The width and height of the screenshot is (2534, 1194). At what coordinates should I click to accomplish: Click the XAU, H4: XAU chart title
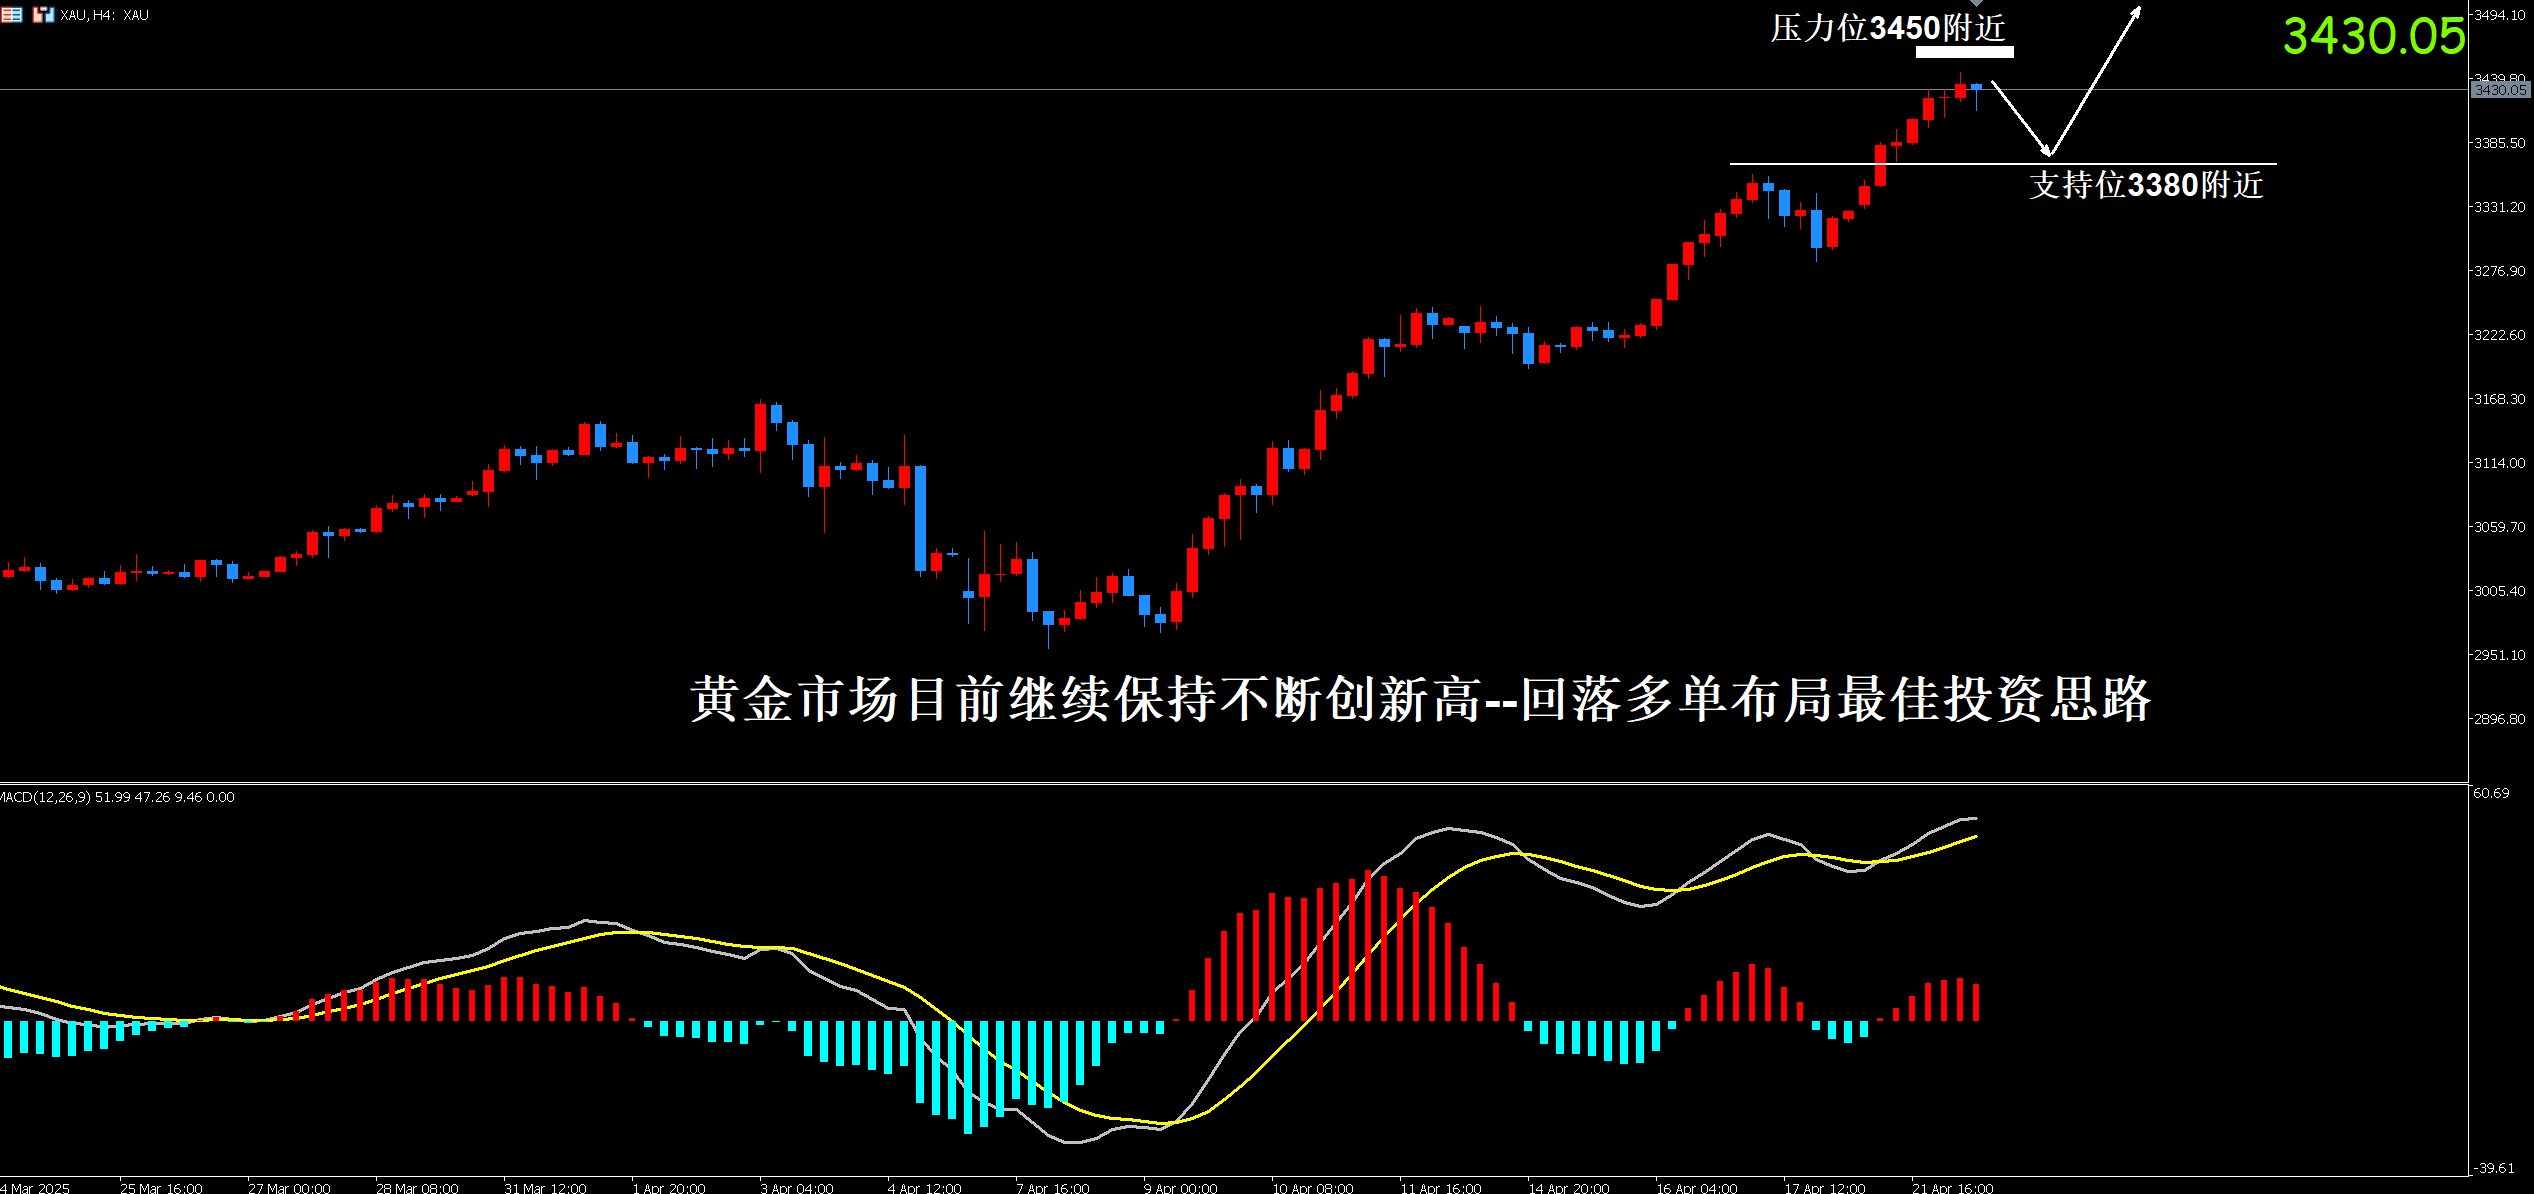(x=104, y=15)
